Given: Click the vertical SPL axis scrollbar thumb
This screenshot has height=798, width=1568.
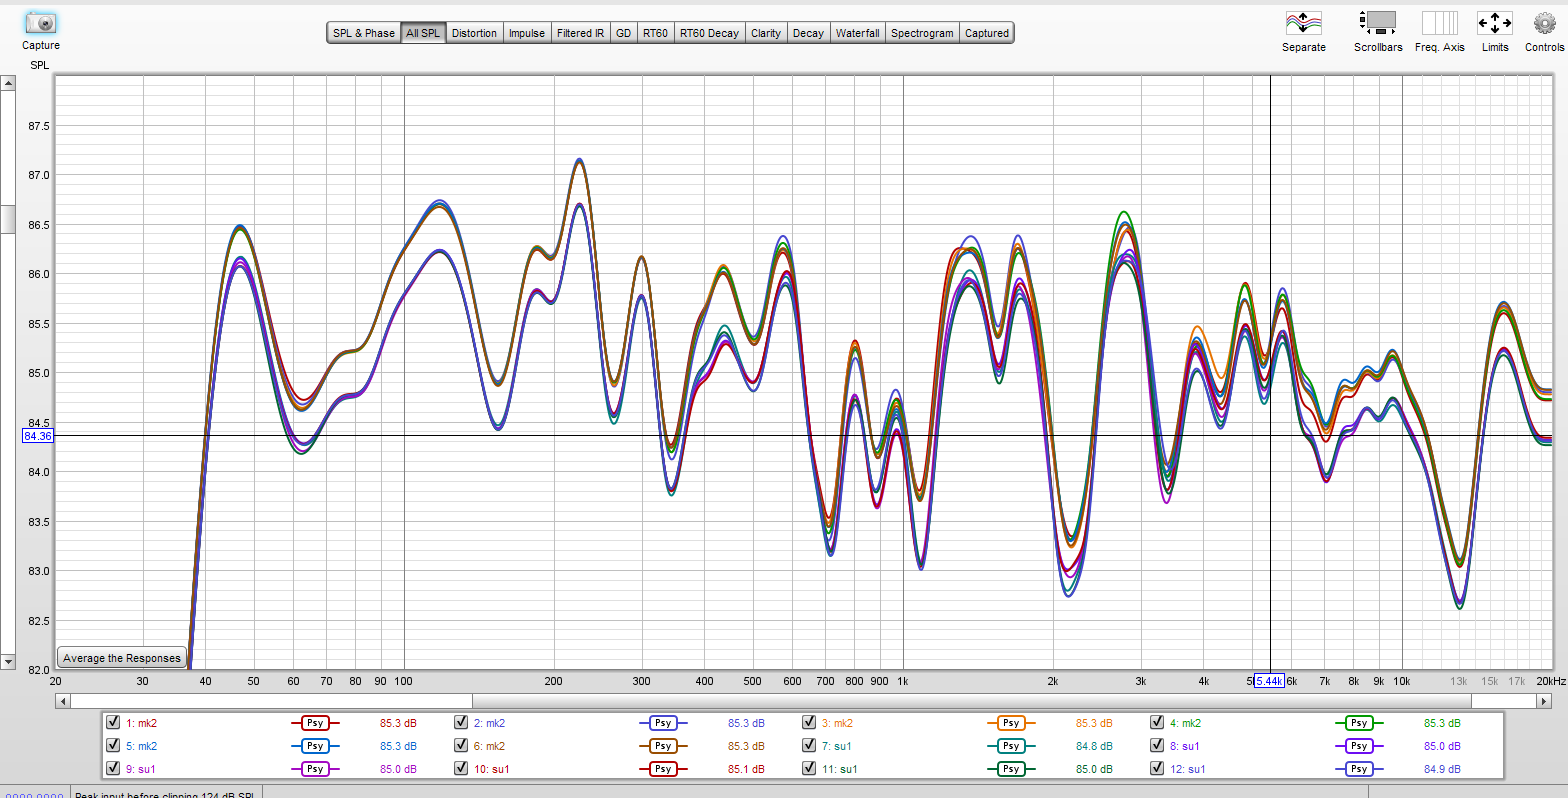Looking at the screenshot, I should [x=7, y=218].
